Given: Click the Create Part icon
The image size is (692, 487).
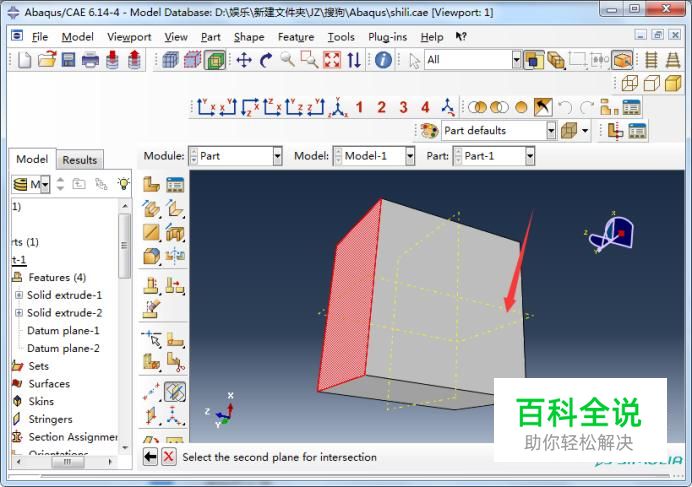Looking at the screenshot, I should point(151,184).
